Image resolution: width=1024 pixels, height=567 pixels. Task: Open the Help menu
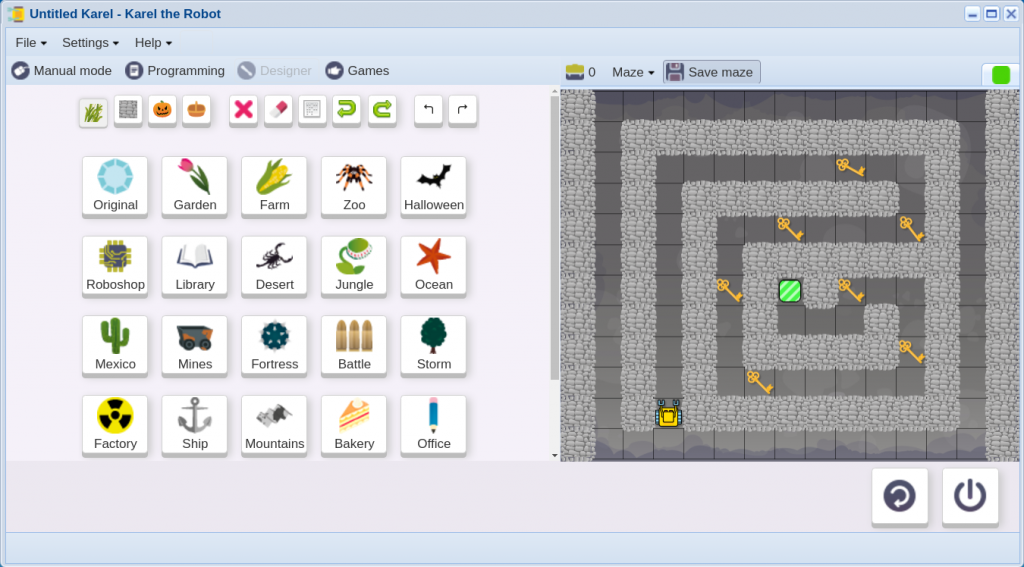coord(153,42)
